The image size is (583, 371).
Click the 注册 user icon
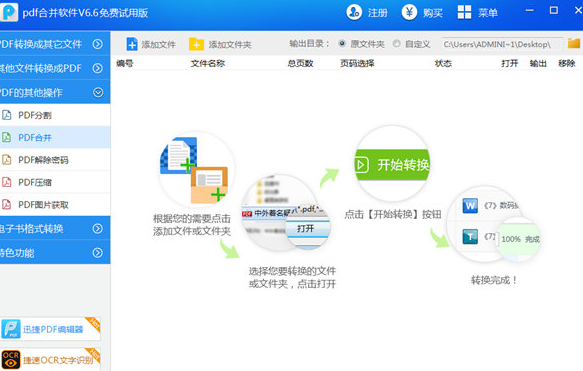354,12
